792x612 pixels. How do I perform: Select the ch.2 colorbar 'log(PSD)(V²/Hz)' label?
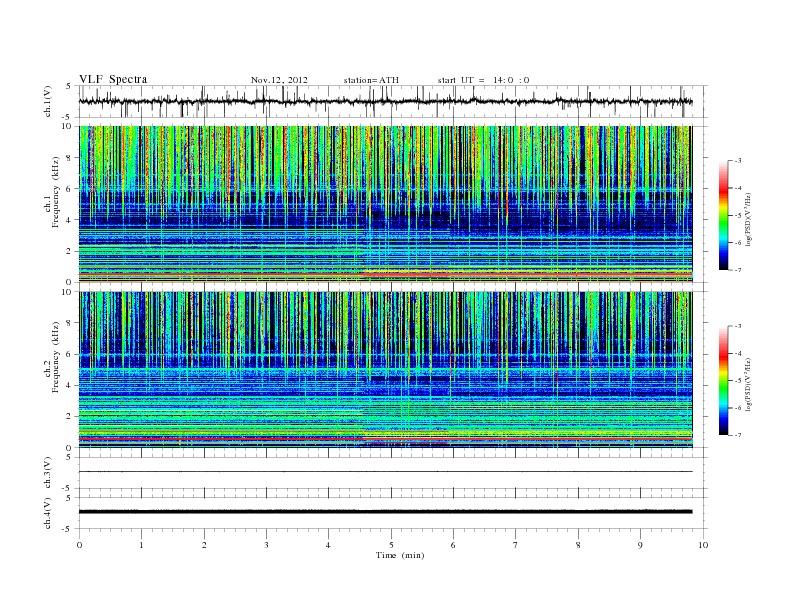tap(748, 384)
